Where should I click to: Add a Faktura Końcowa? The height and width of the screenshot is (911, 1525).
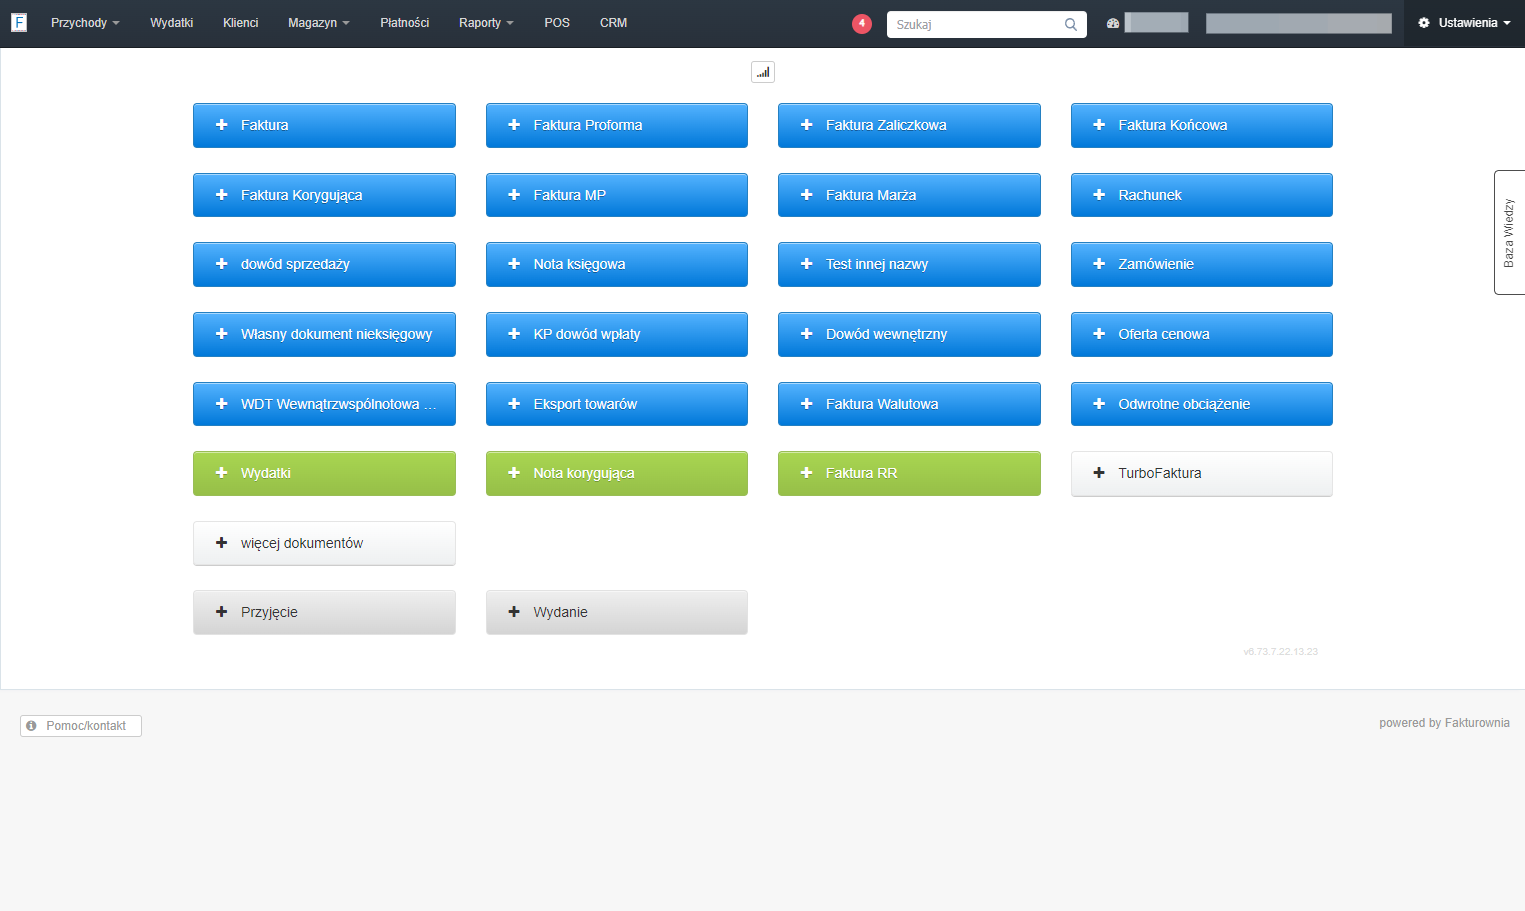[x=1202, y=125]
